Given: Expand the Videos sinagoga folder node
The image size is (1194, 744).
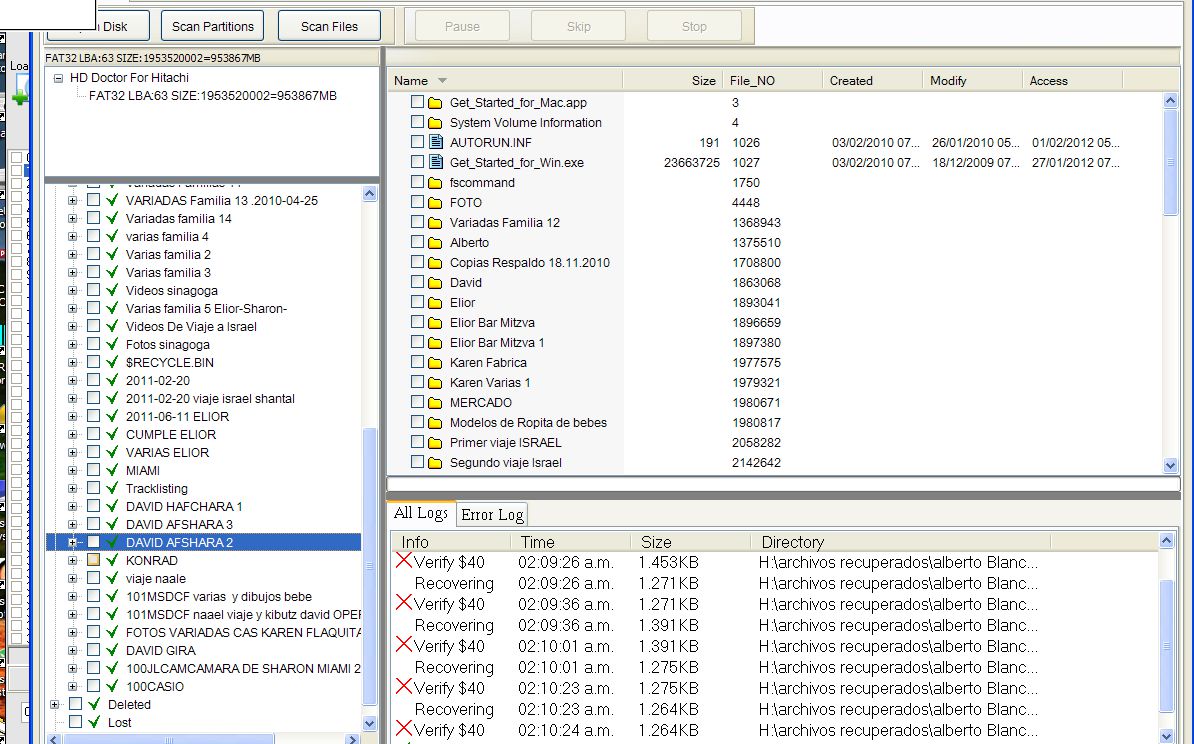Looking at the screenshot, I should coord(72,290).
